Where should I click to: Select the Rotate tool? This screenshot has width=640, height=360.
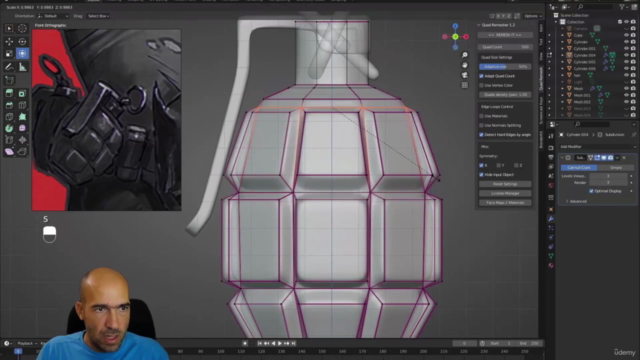22,42
